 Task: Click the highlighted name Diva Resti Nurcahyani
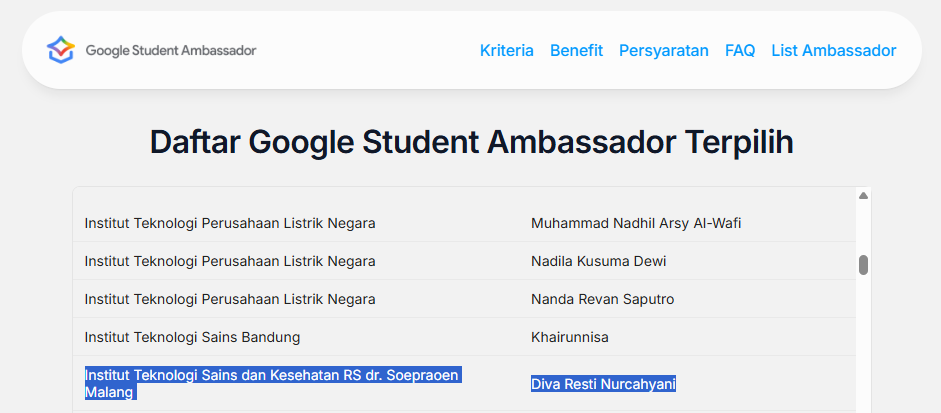pos(603,384)
